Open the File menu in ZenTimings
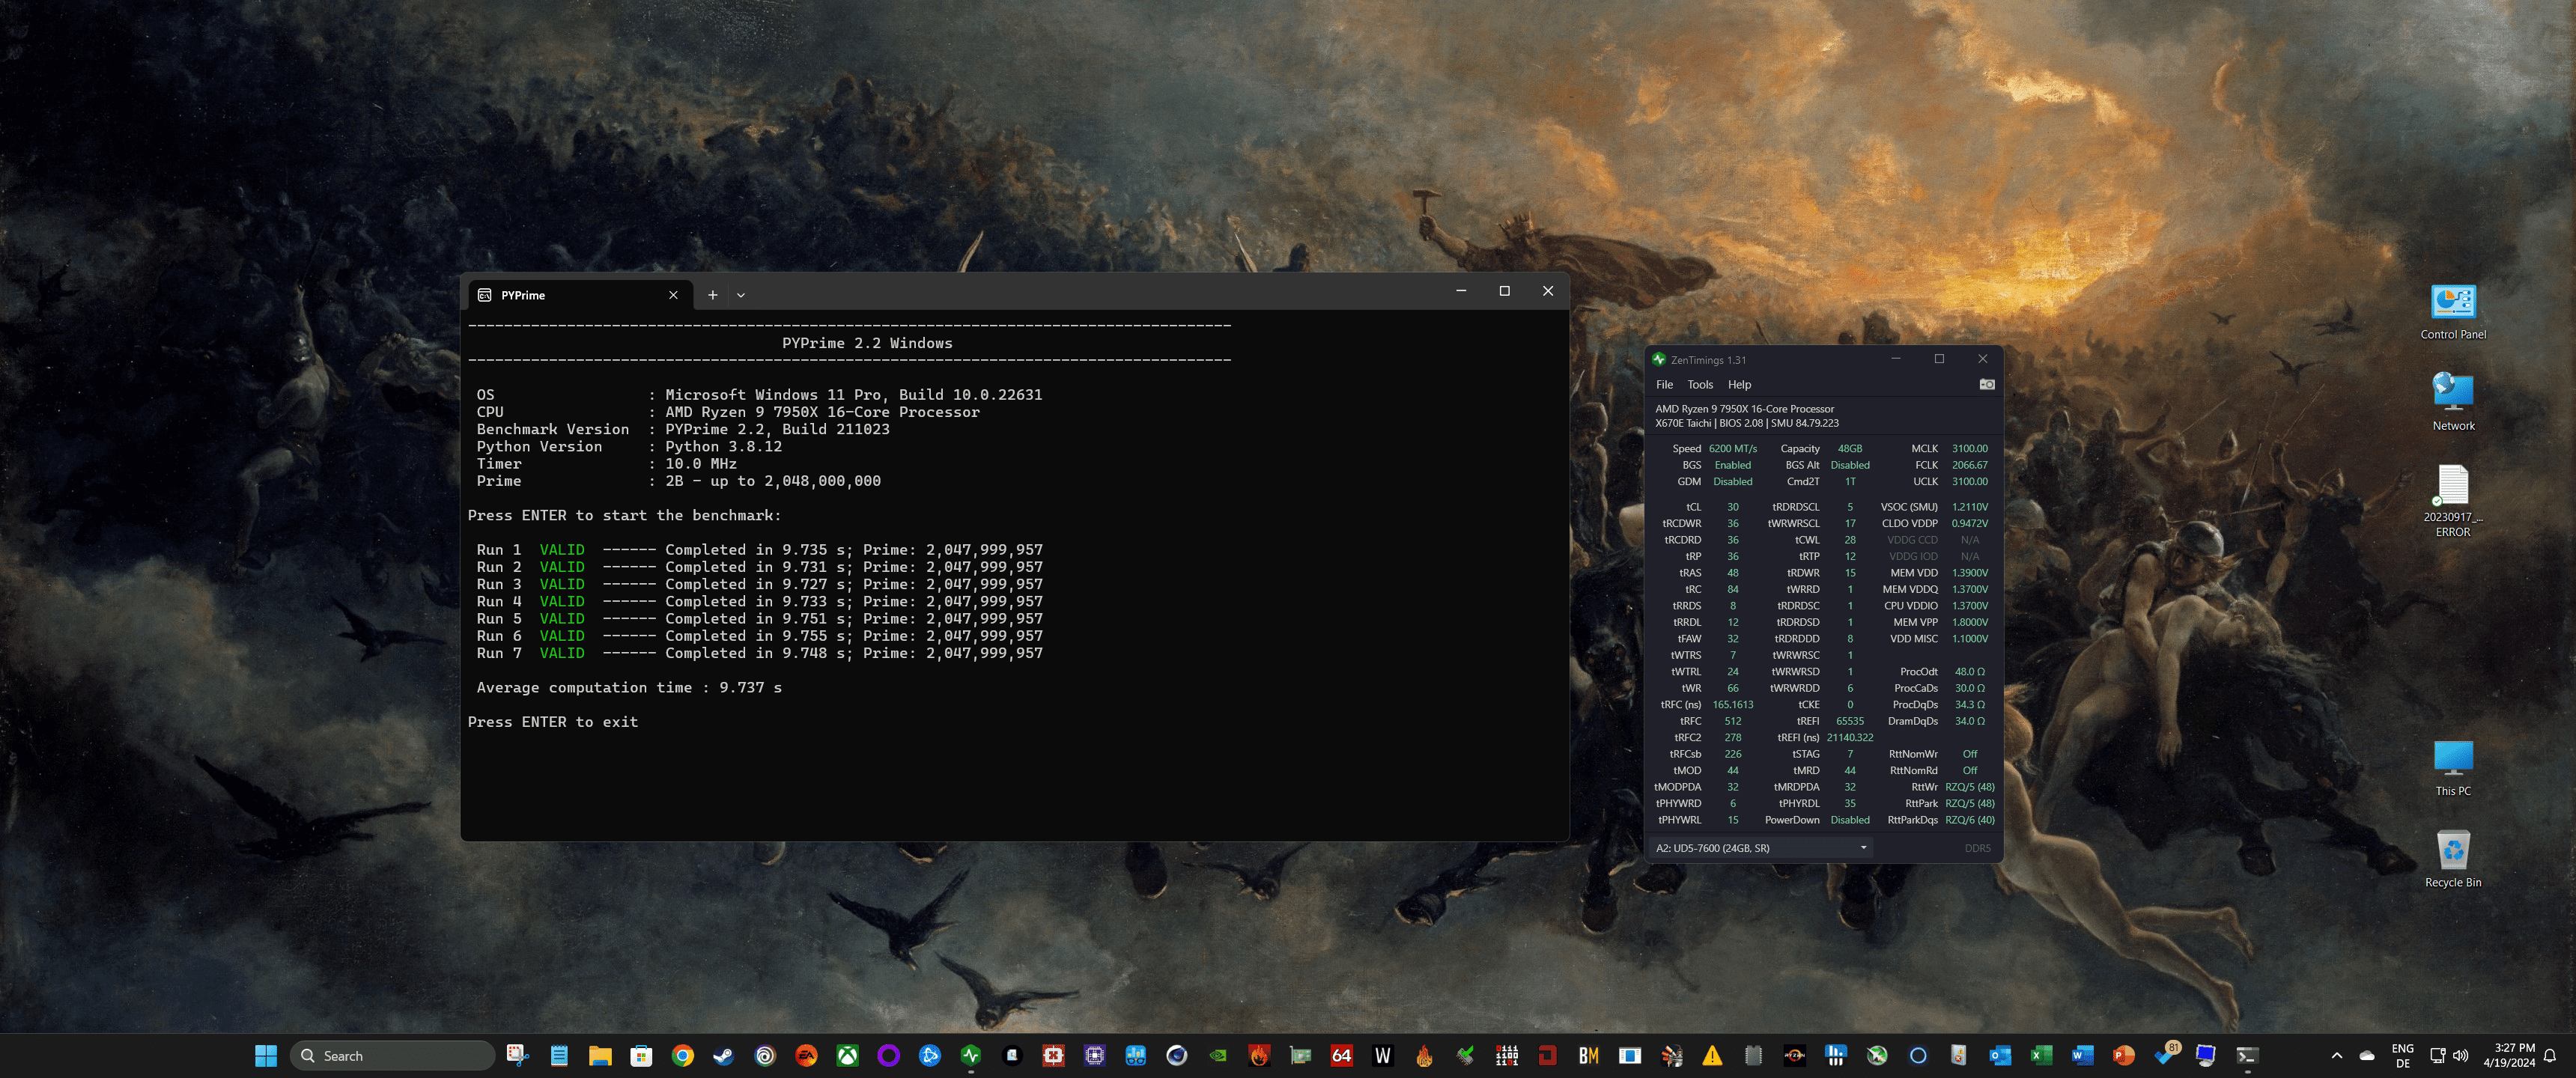The height and width of the screenshot is (1078, 2576). (x=1664, y=384)
